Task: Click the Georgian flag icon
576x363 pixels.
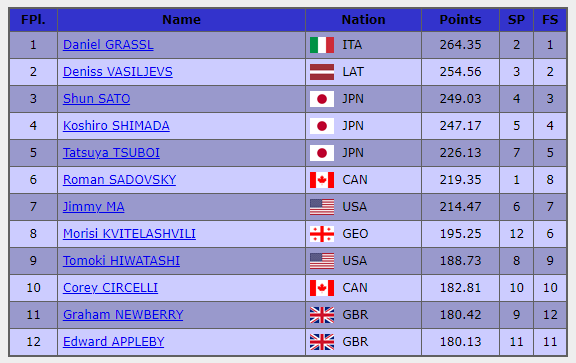Action: pyautogui.click(x=322, y=234)
